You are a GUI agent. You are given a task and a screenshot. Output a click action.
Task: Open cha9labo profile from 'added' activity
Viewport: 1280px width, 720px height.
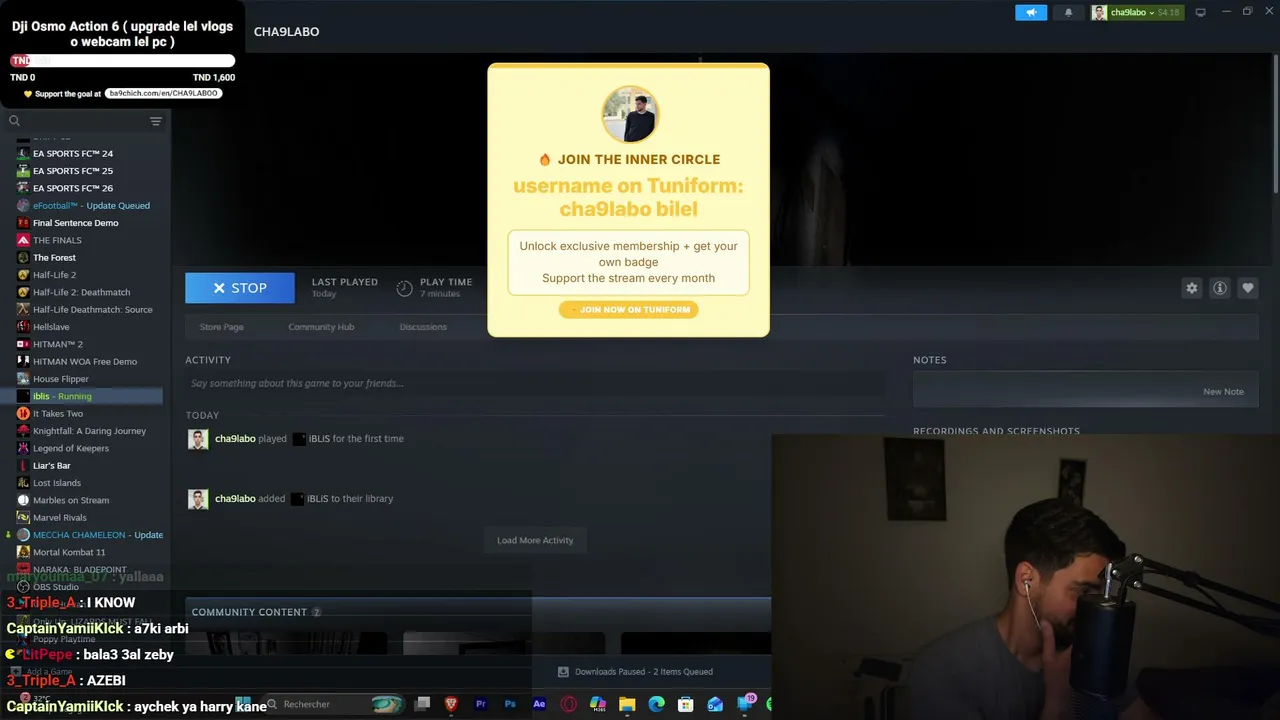coord(235,499)
